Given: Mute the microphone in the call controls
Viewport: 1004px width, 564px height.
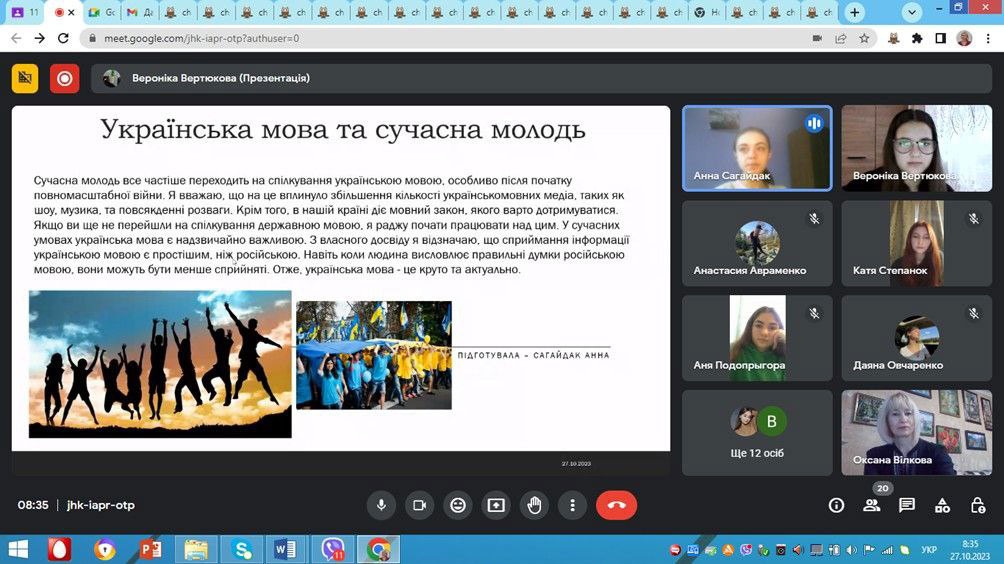Looking at the screenshot, I should 381,505.
